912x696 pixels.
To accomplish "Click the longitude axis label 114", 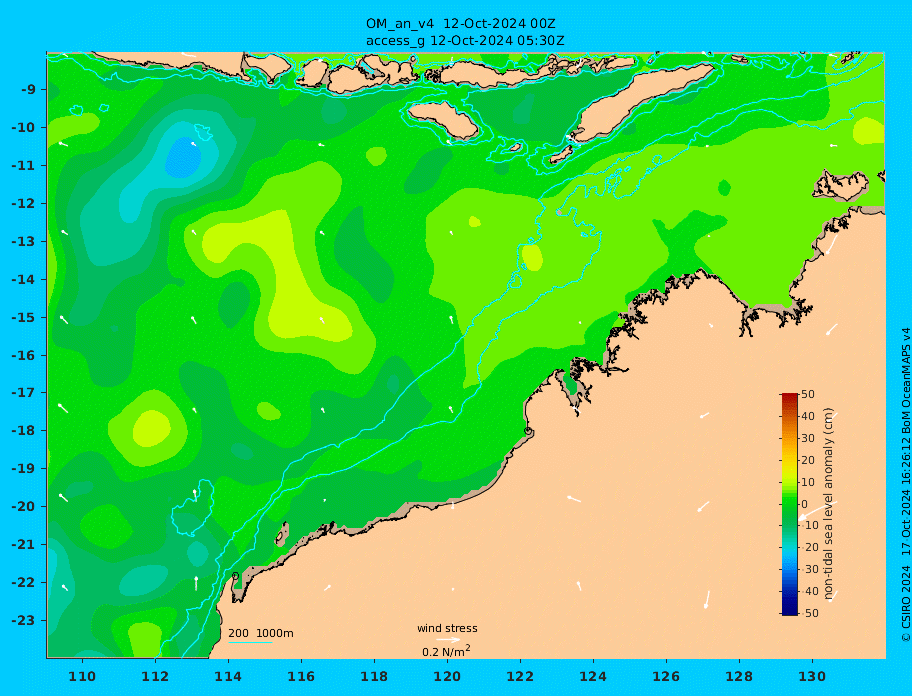I will click(x=228, y=677).
